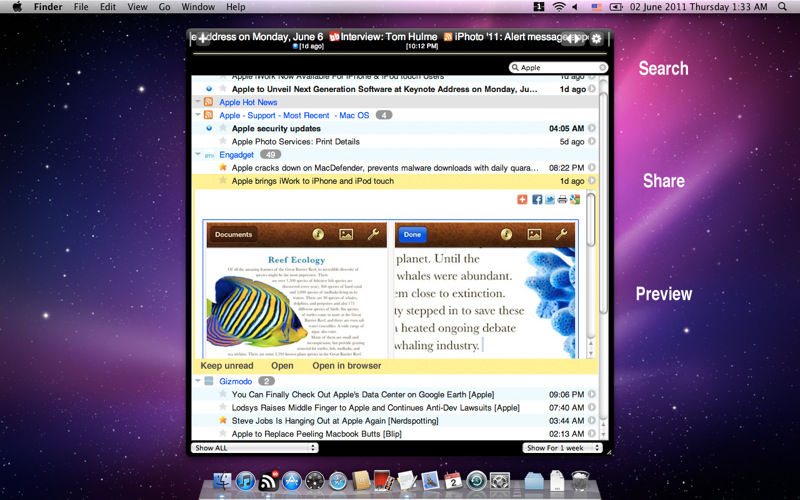
Task: Open the App Store from the Dock
Action: [291, 481]
